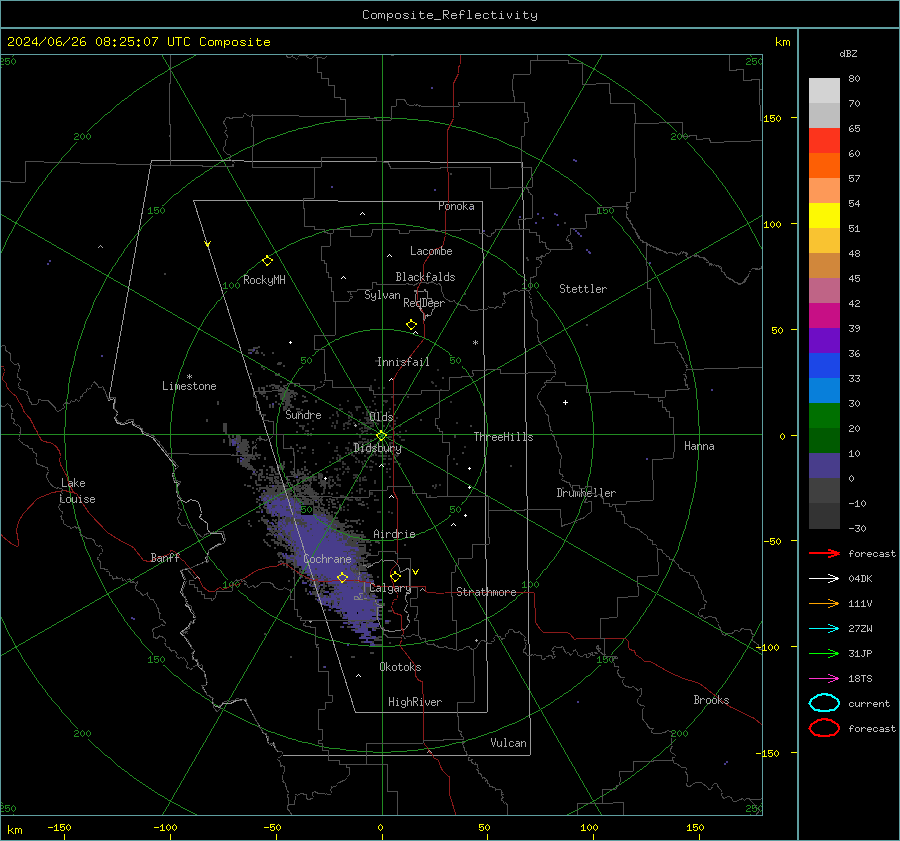Click the Drumheller city label

click(586, 493)
